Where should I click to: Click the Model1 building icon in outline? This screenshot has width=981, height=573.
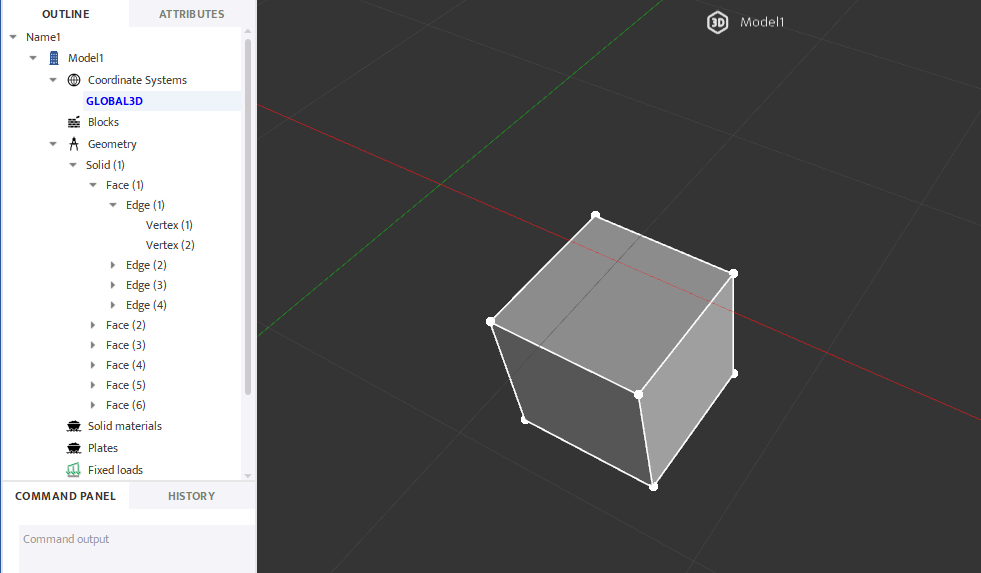point(54,58)
